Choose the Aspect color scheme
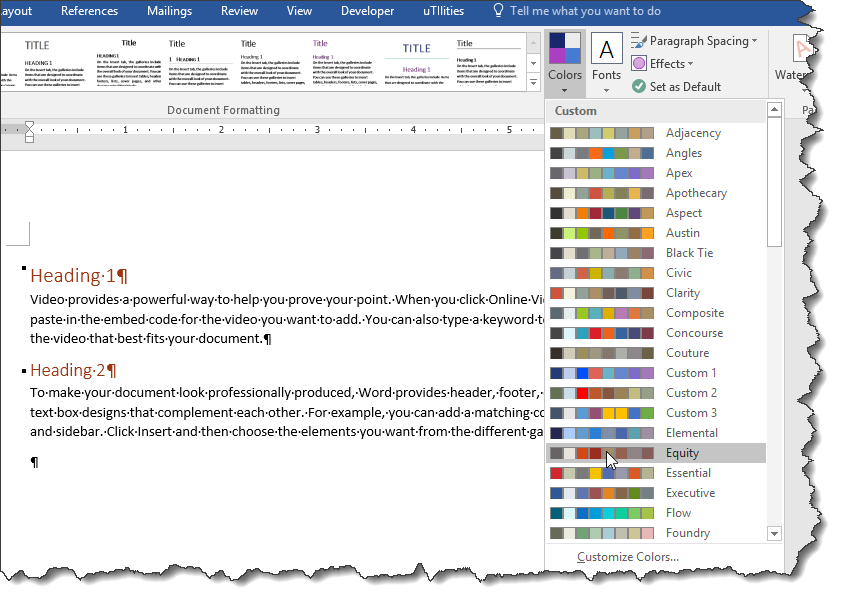 [656, 213]
